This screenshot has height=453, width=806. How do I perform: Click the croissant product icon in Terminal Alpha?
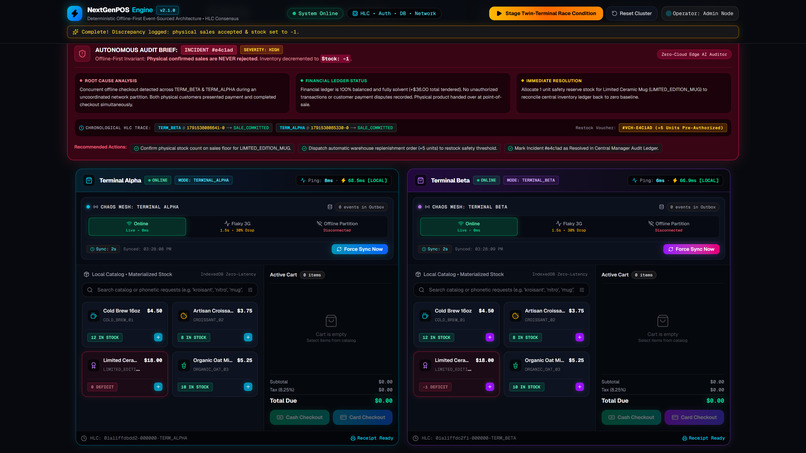[x=184, y=316]
